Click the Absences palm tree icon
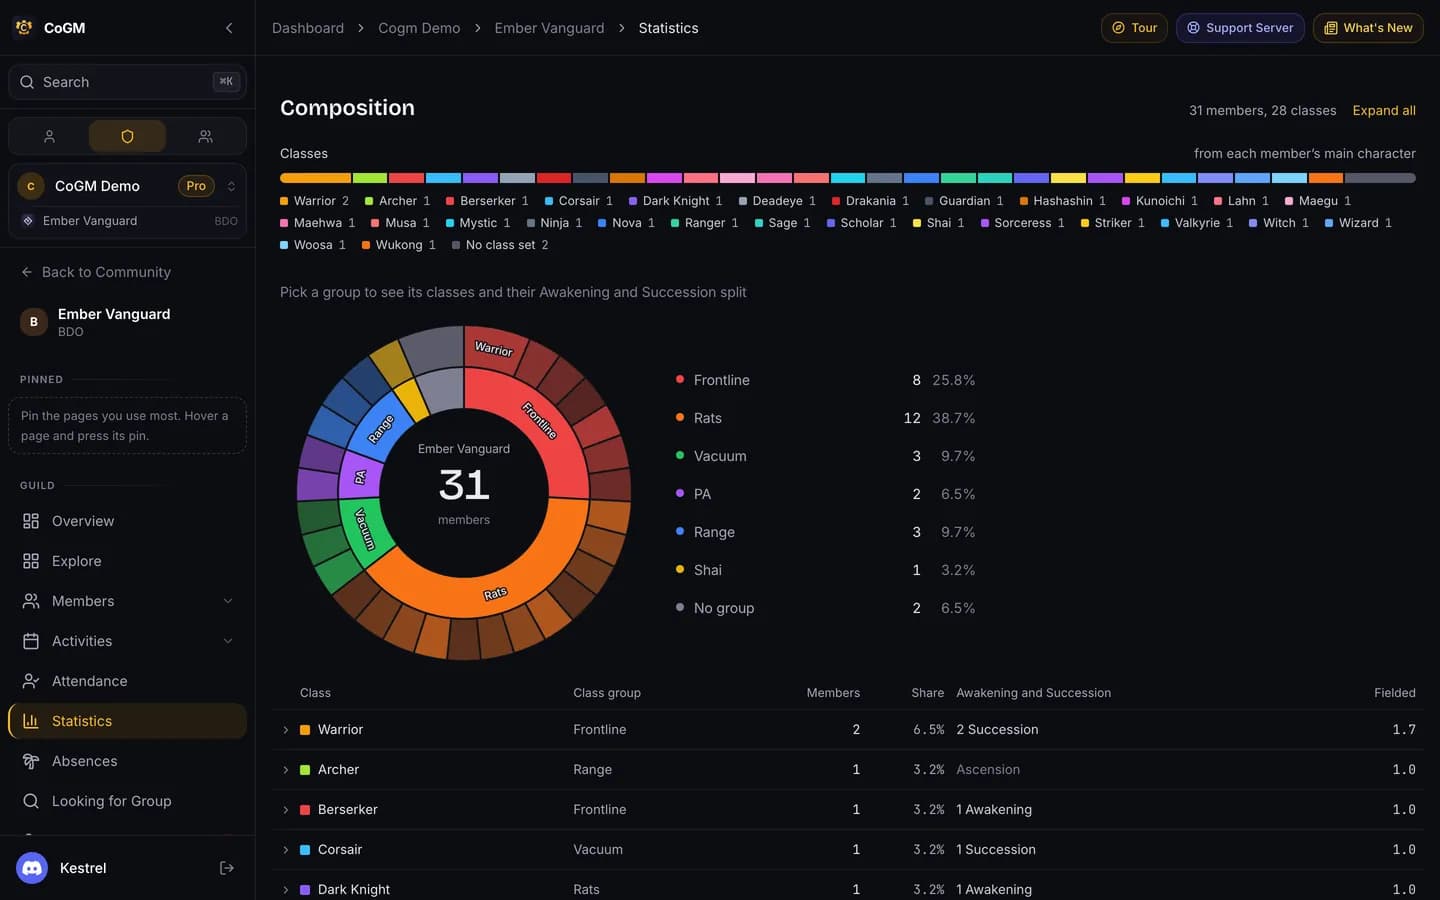 [x=31, y=761]
